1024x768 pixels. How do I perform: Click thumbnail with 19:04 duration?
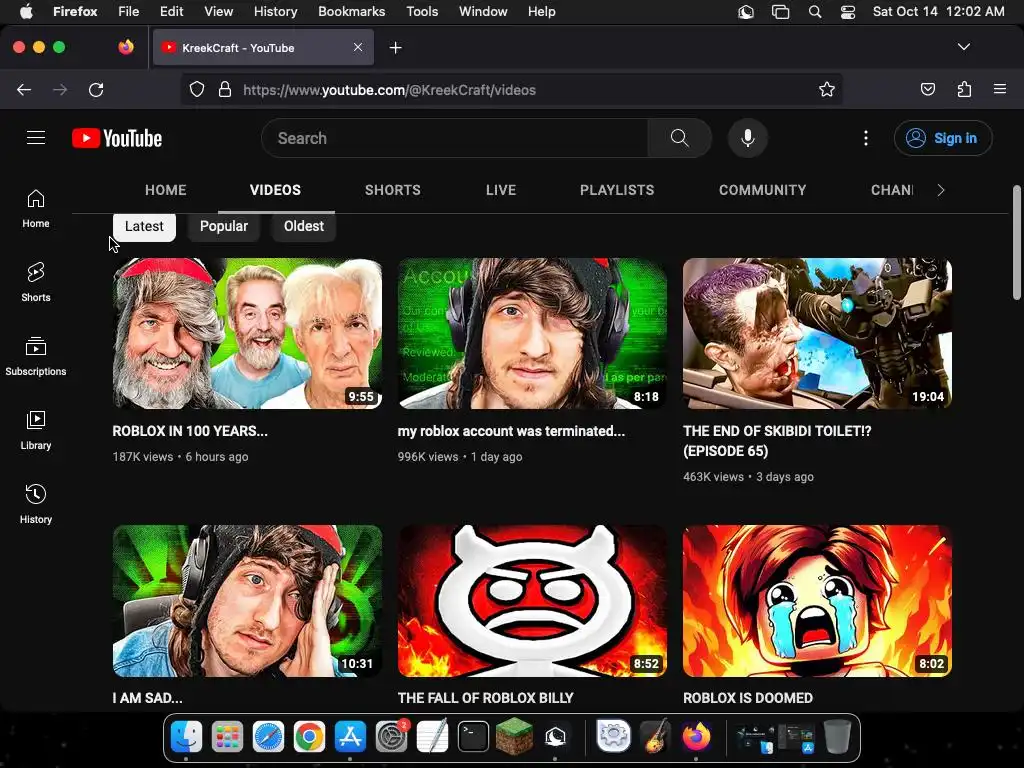click(817, 334)
